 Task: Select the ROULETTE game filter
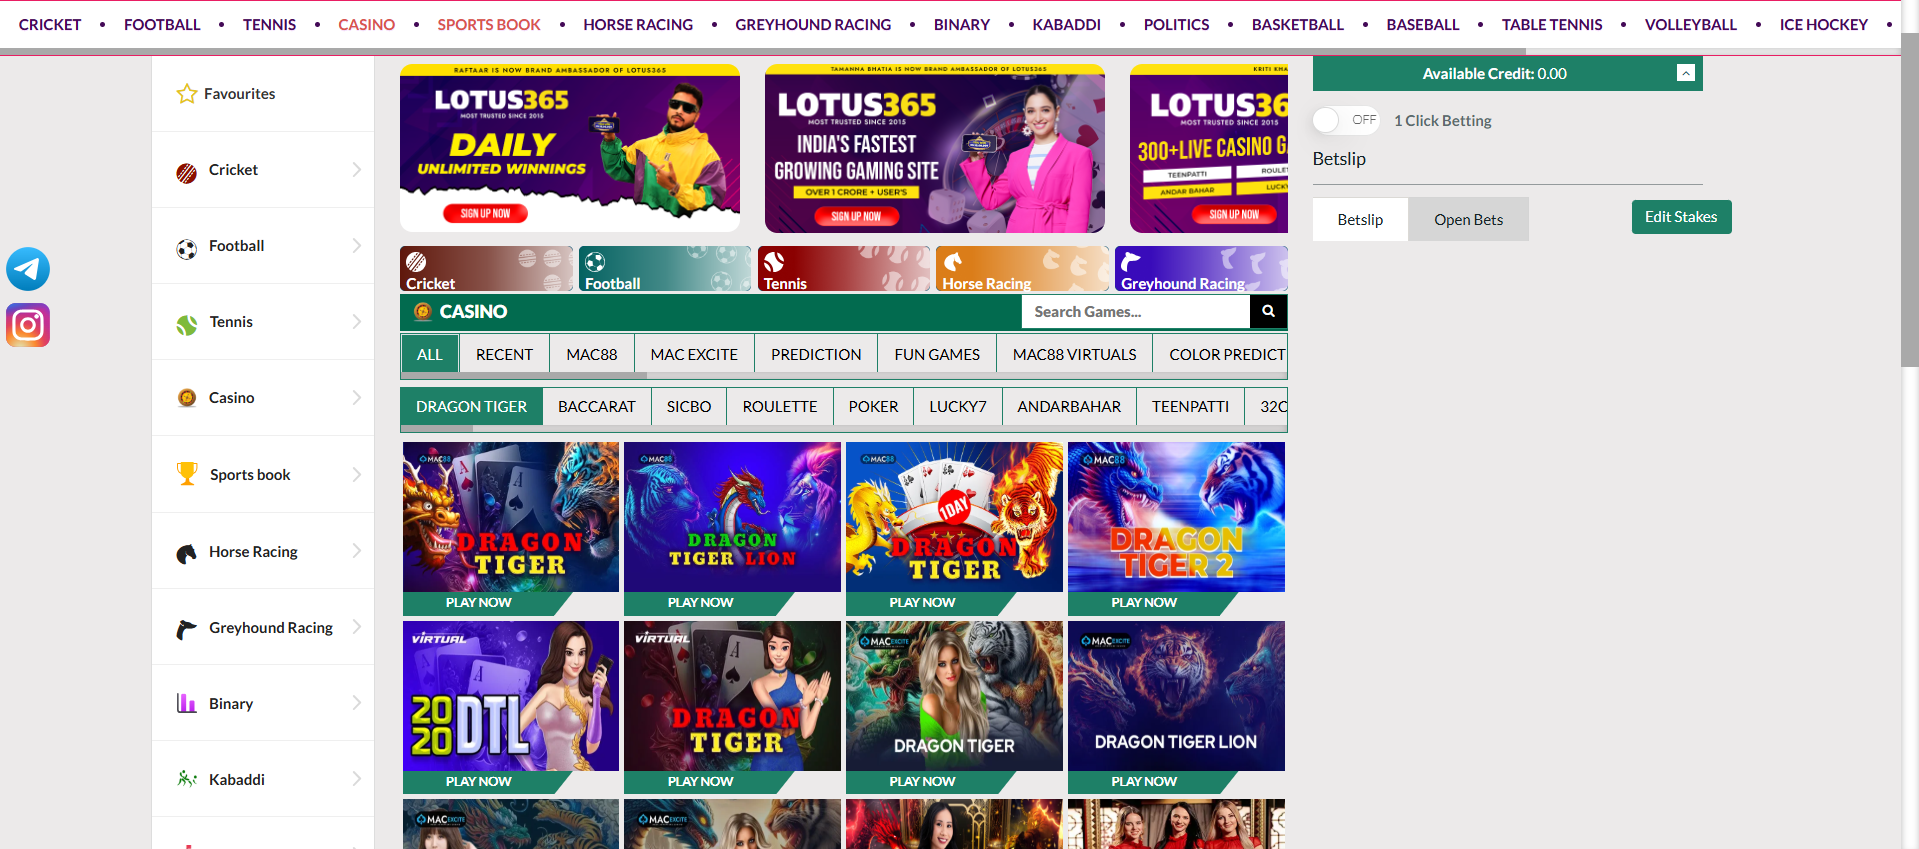tap(780, 406)
